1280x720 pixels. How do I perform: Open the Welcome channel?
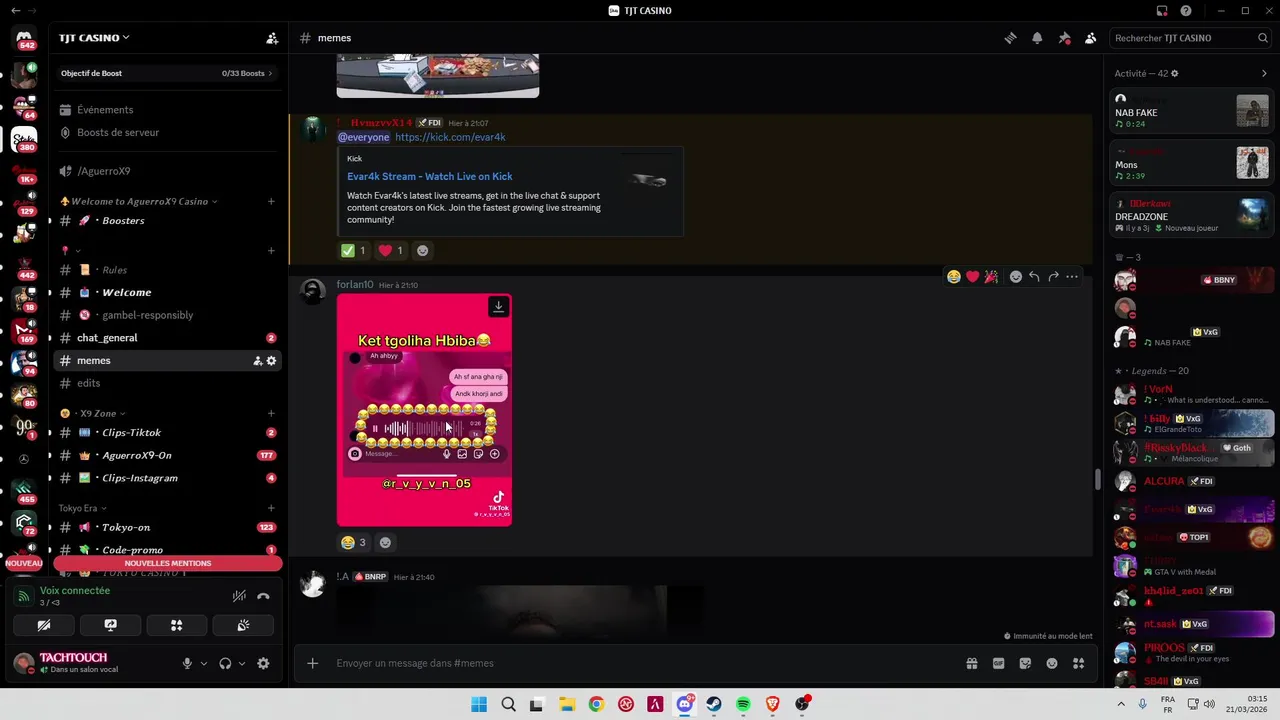click(x=167, y=292)
